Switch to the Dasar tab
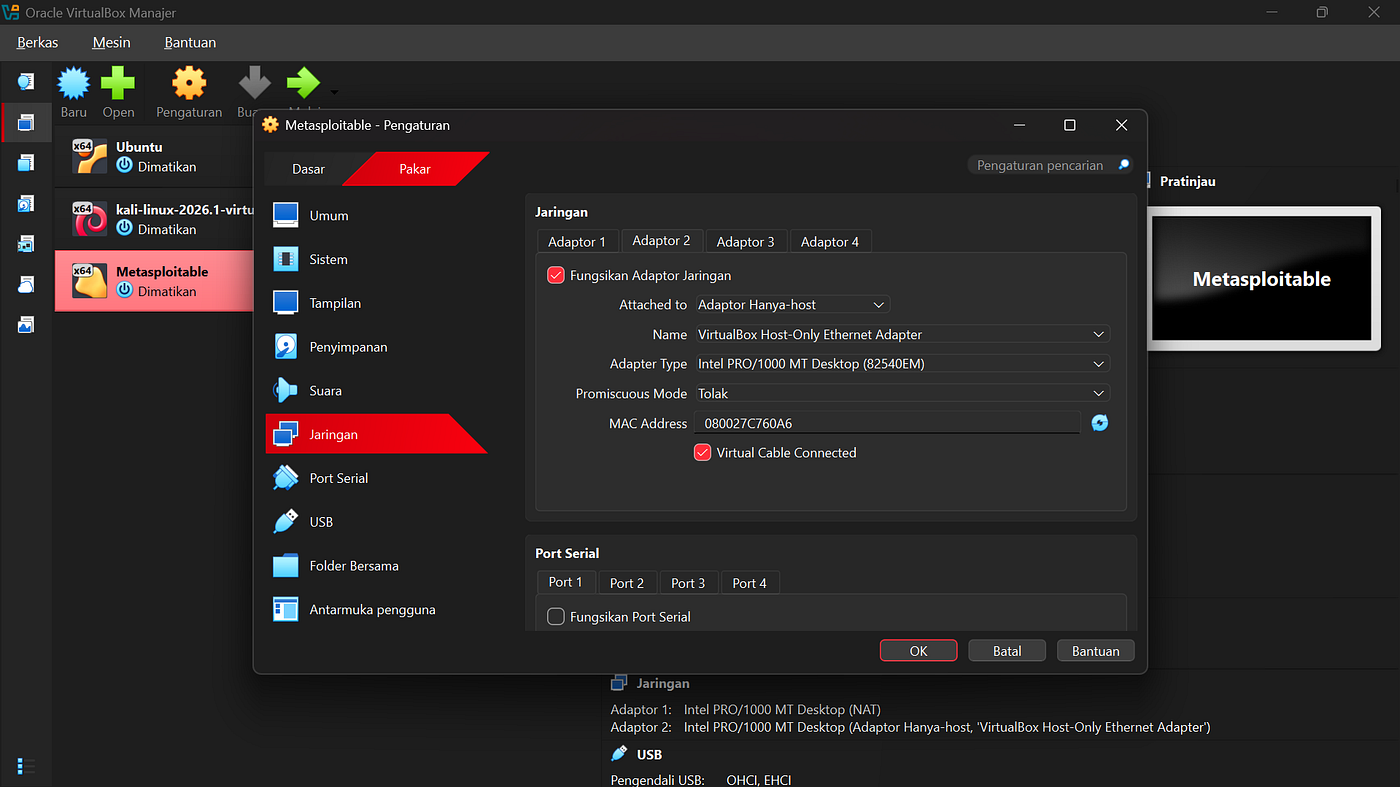This screenshot has width=1400, height=787. (x=308, y=169)
